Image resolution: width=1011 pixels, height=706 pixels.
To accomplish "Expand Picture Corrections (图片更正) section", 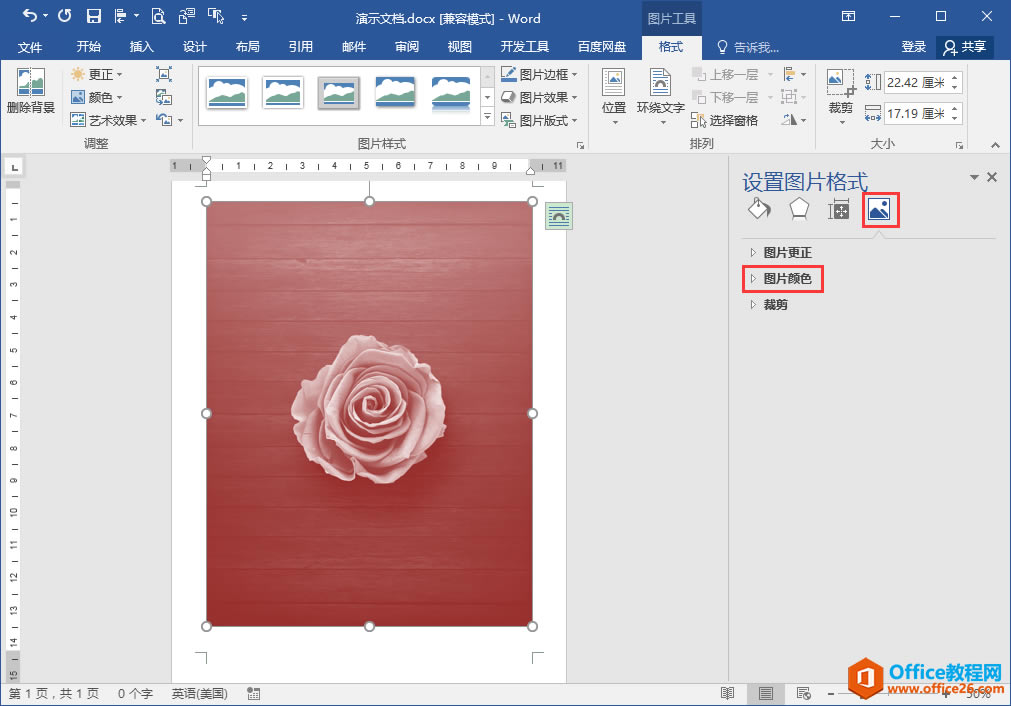I will click(x=781, y=253).
